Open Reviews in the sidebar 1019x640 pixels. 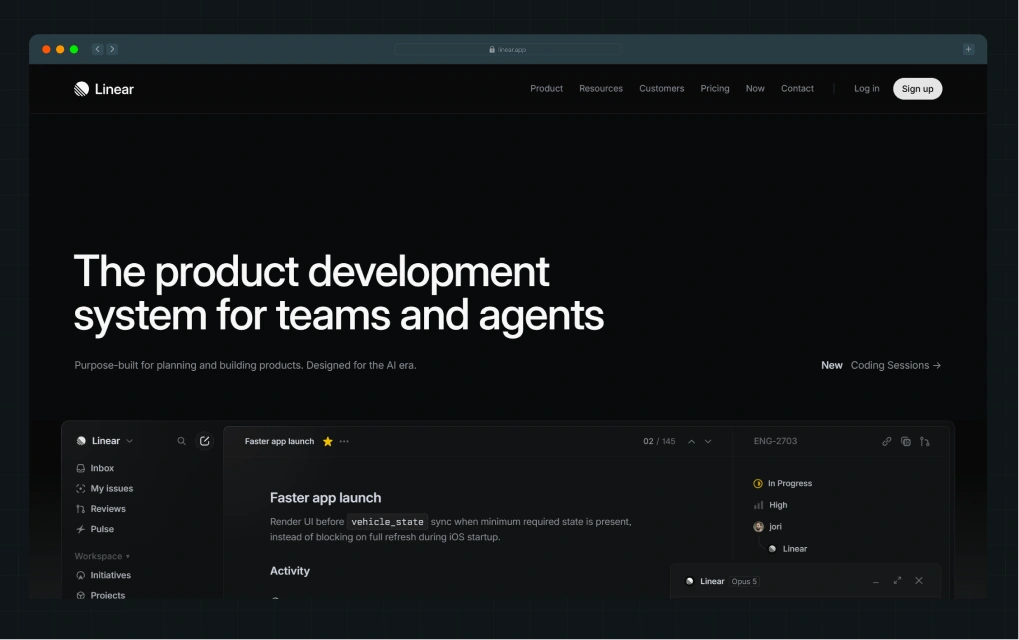click(x=101, y=509)
